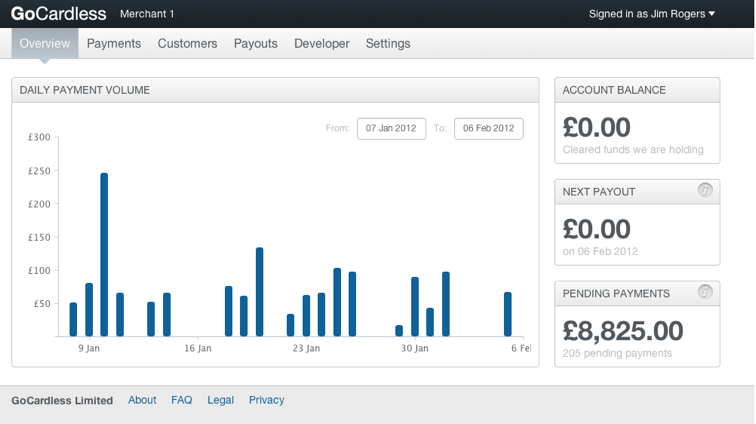The height and width of the screenshot is (424, 756).
Task: Open the Settings tab
Action: click(388, 44)
